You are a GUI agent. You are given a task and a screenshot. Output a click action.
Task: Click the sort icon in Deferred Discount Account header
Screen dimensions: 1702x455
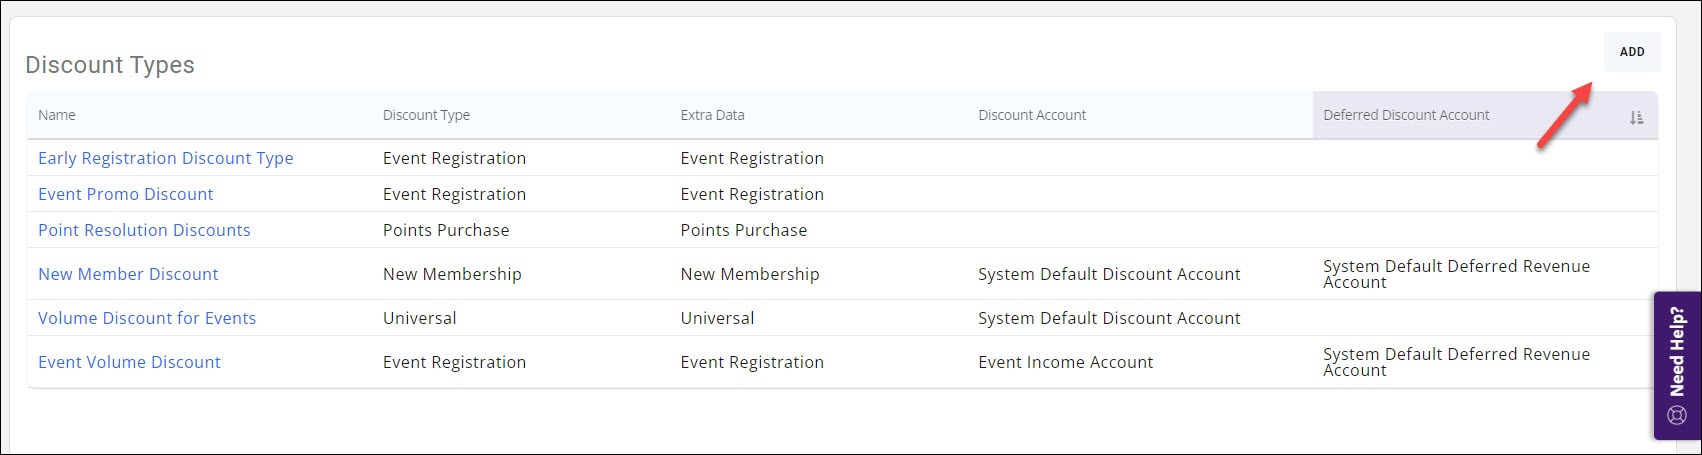tap(1636, 118)
